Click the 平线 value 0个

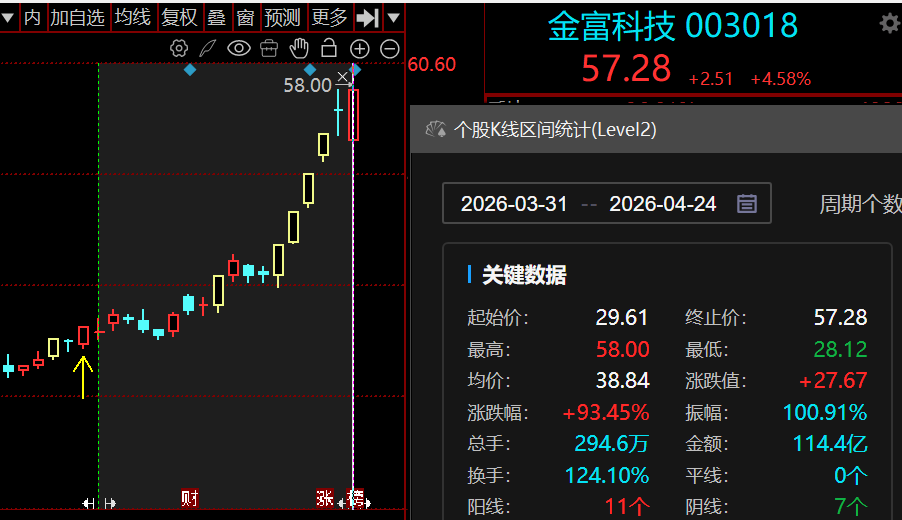coord(851,476)
